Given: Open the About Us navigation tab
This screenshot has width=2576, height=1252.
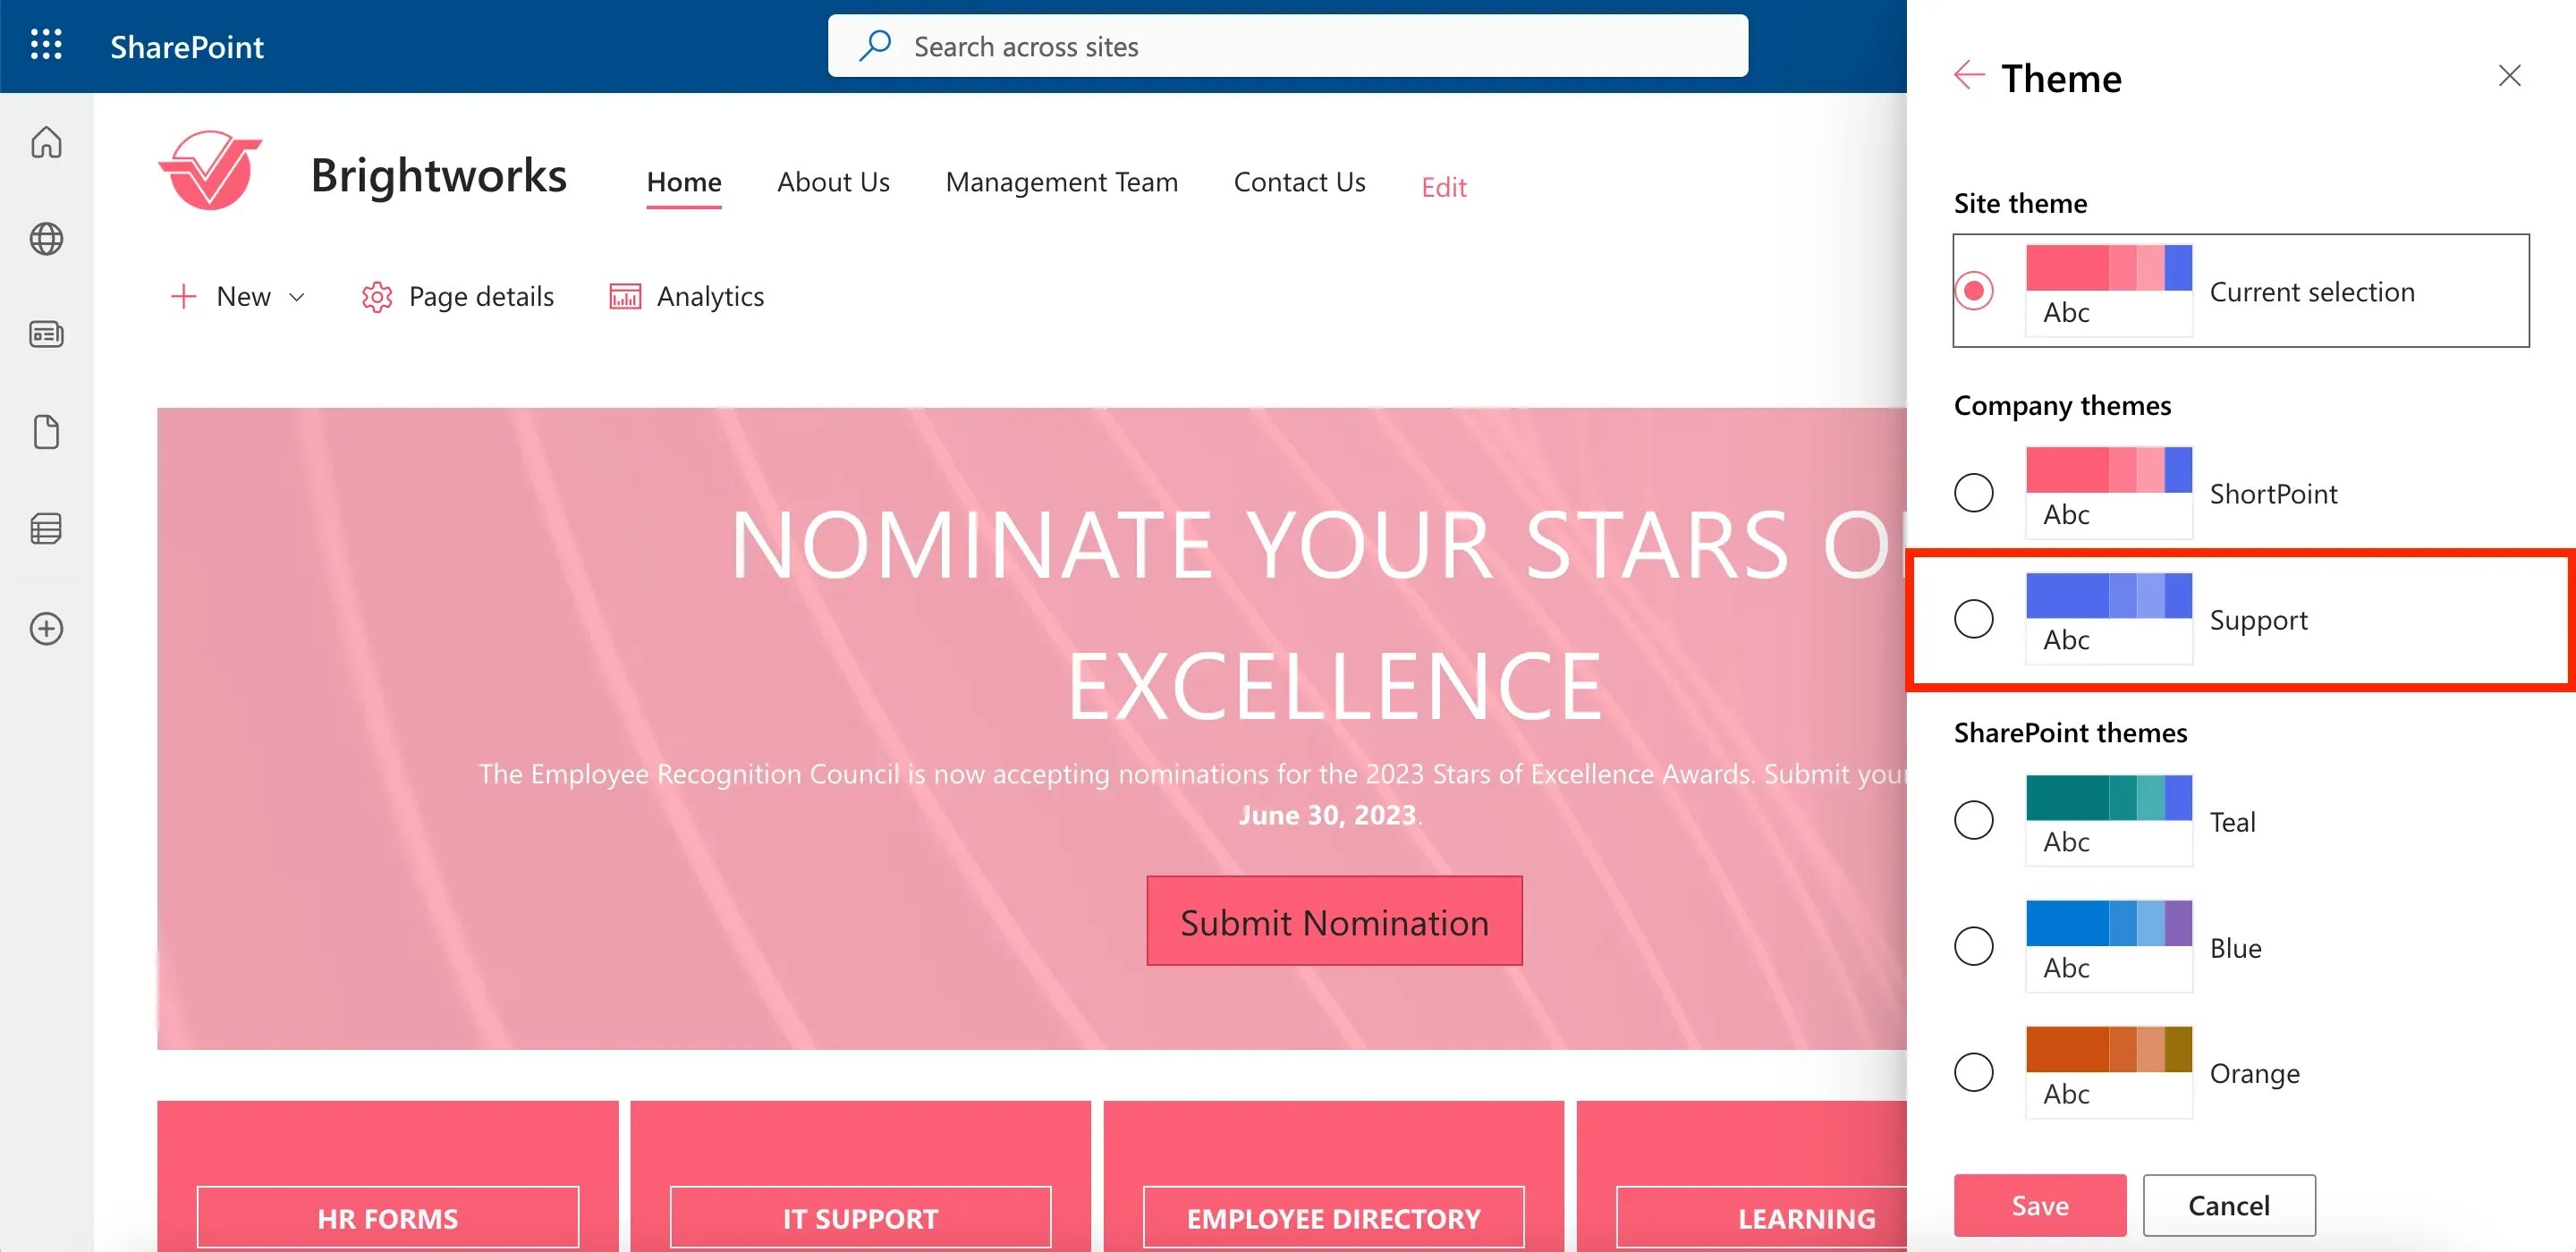Looking at the screenshot, I should [x=833, y=182].
